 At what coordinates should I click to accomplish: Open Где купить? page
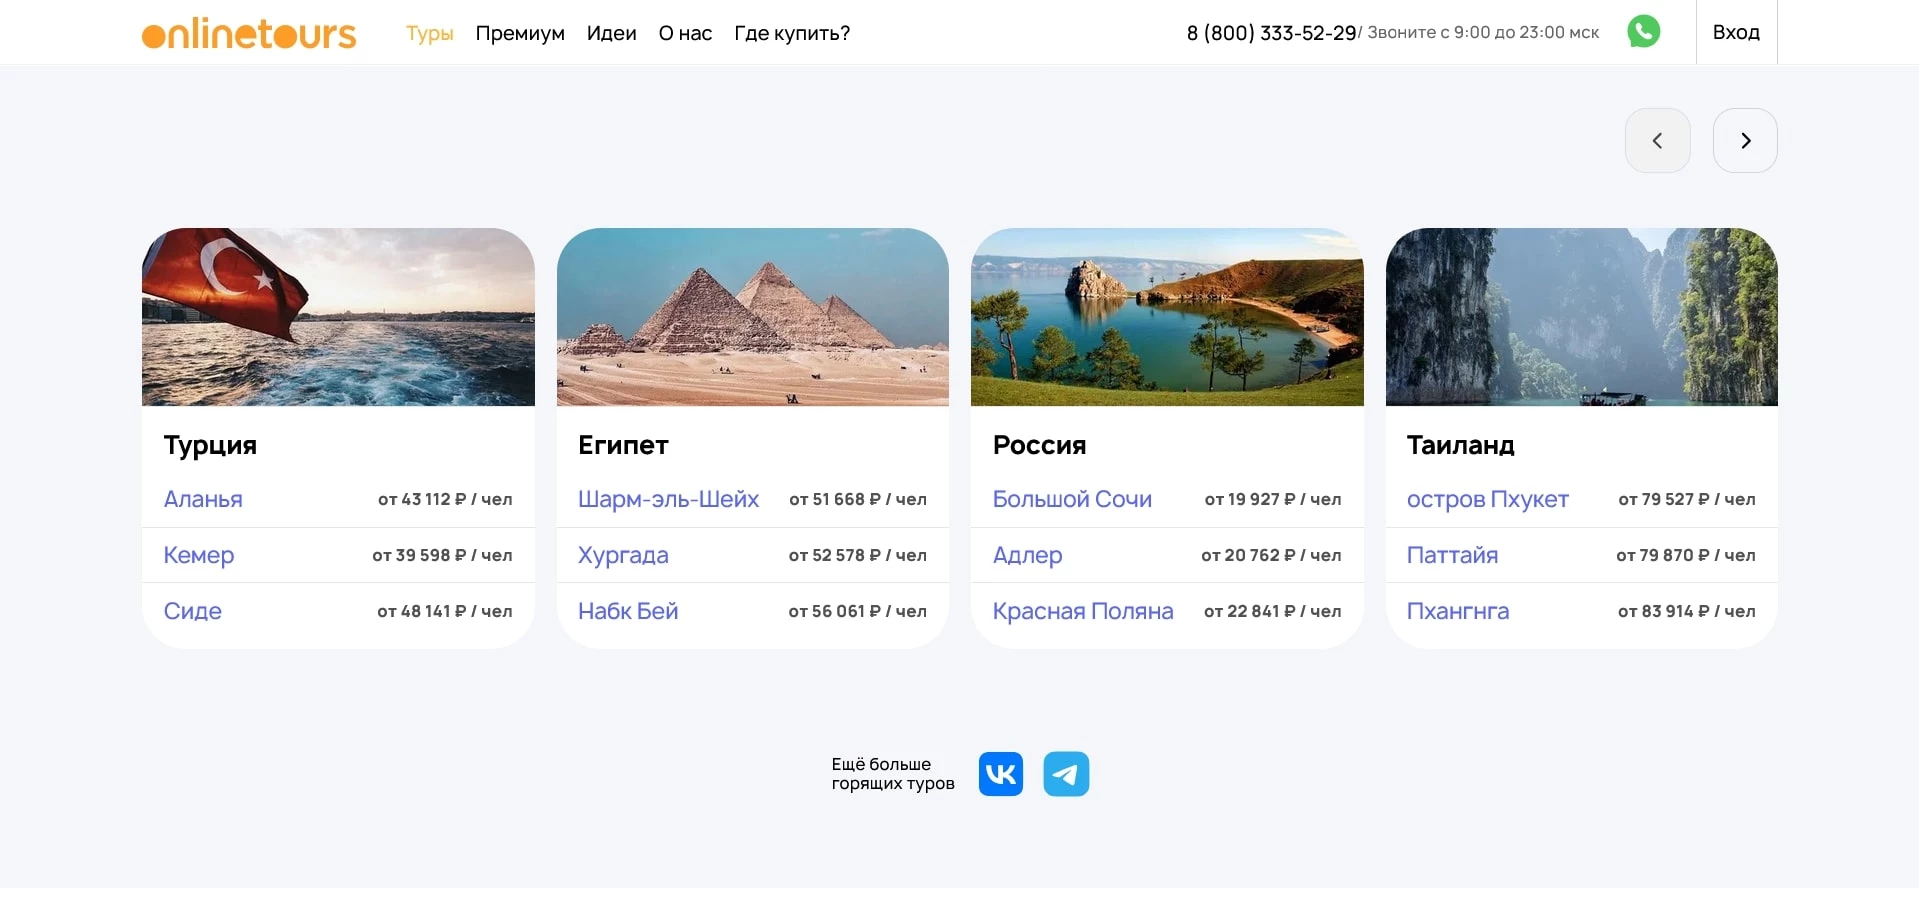(791, 33)
